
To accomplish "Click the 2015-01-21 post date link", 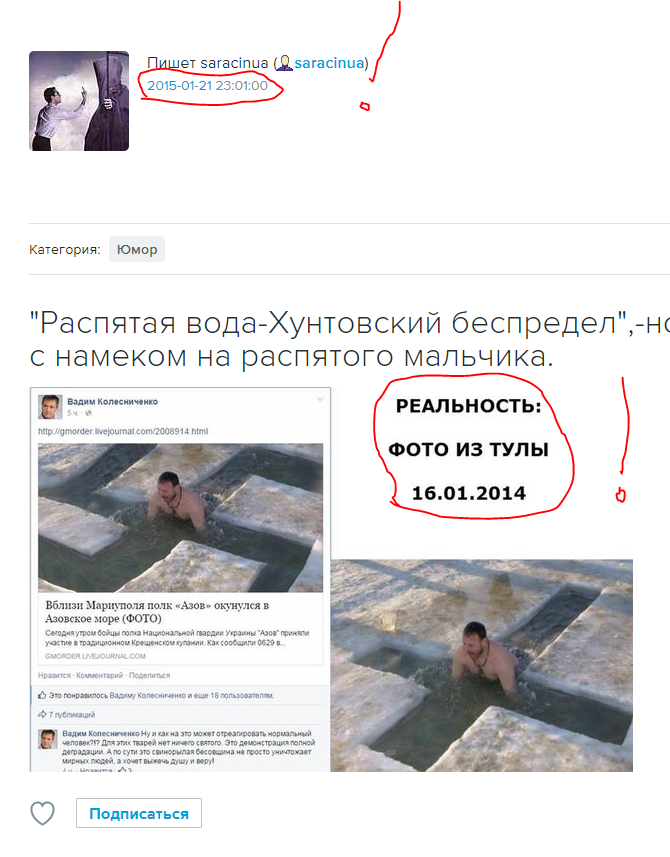I will (179, 86).
